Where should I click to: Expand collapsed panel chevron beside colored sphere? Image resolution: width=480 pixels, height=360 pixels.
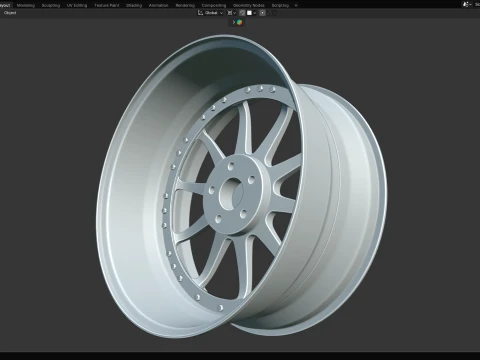(x=234, y=22)
